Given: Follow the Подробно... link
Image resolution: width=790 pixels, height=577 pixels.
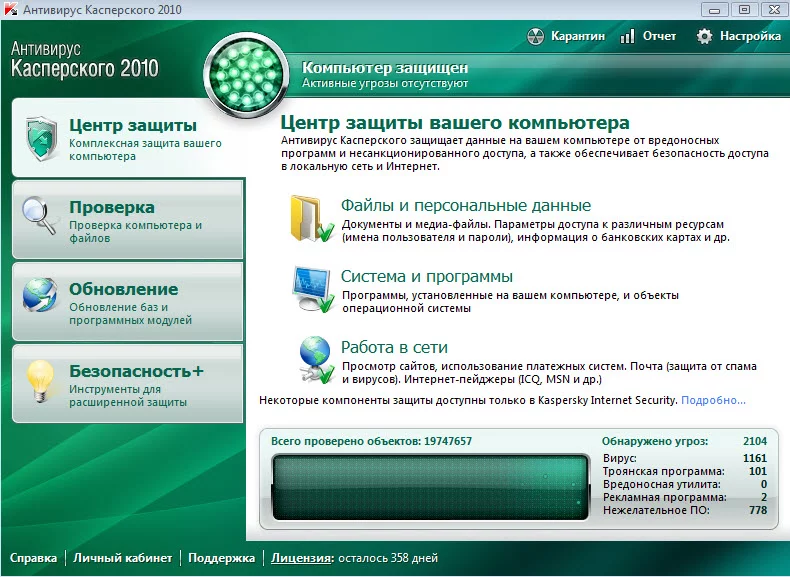Looking at the screenshot, I should (x=713, y=401).
